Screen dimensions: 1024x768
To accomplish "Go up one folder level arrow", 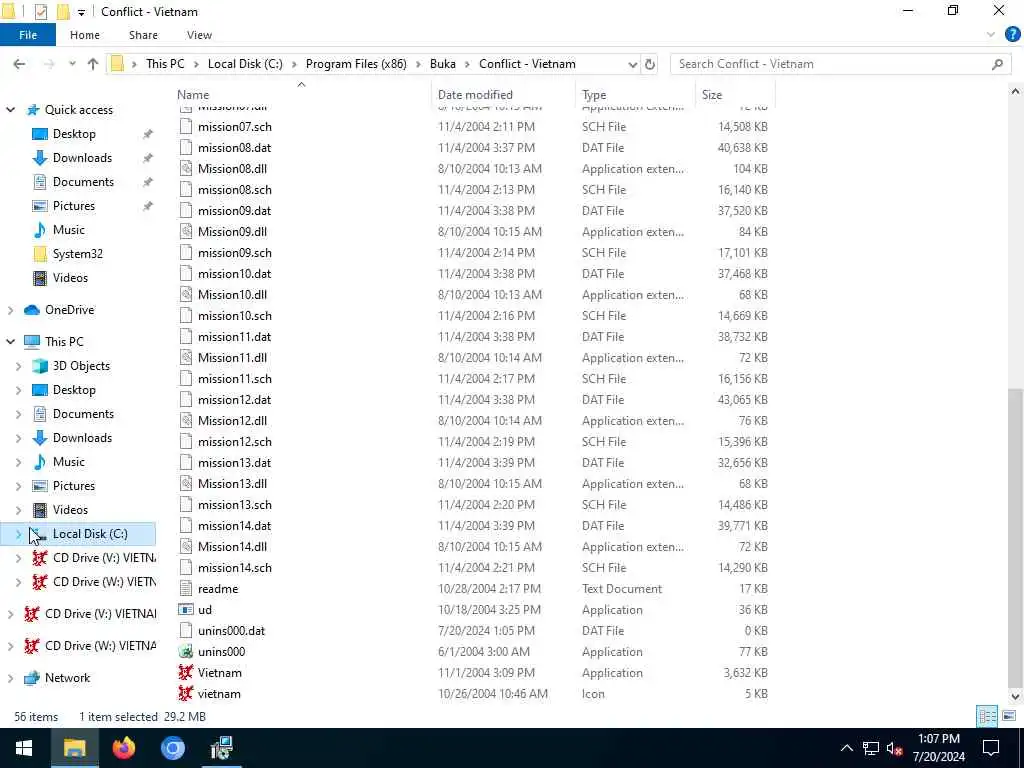I will pos(93,64).
